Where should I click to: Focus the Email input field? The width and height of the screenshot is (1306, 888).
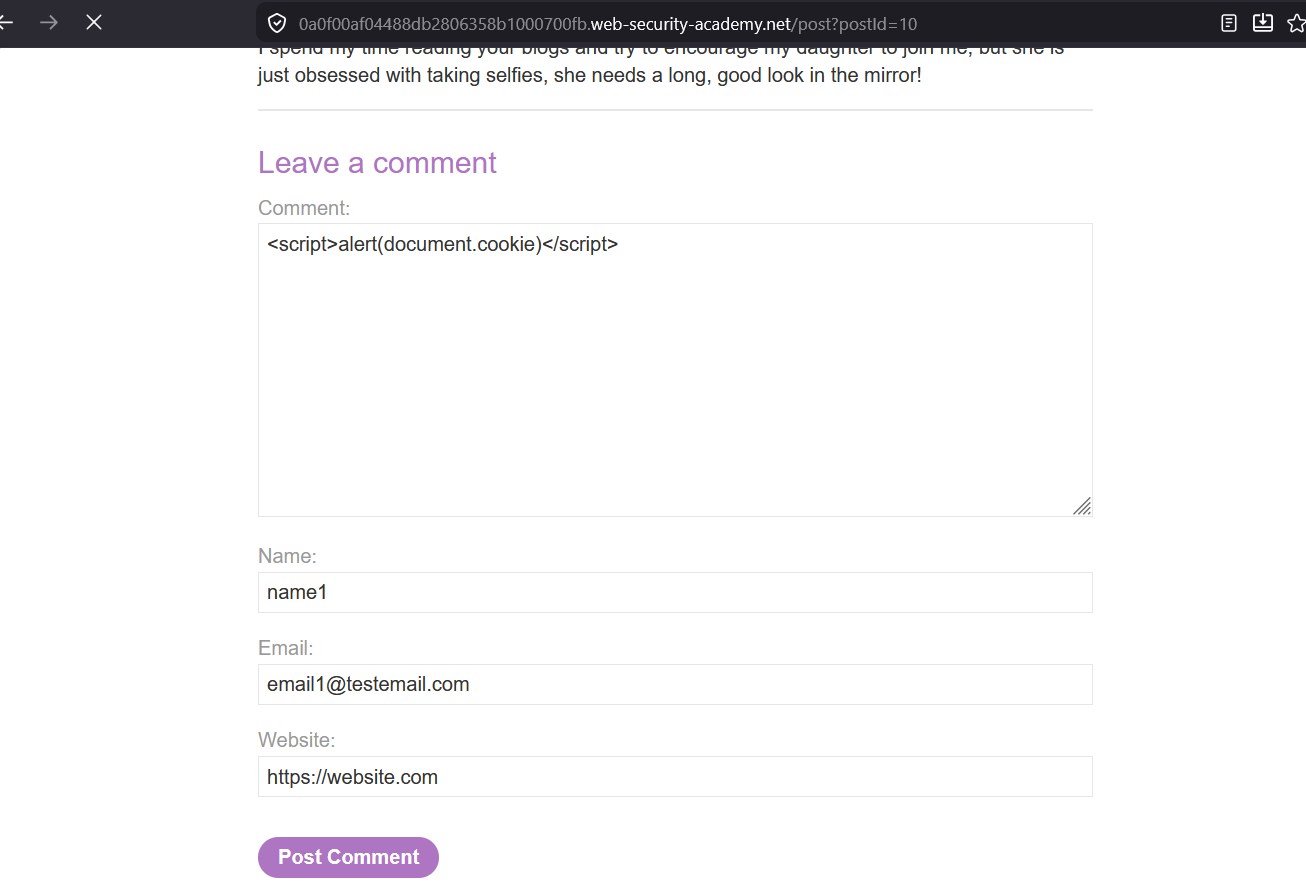point(675,684)
